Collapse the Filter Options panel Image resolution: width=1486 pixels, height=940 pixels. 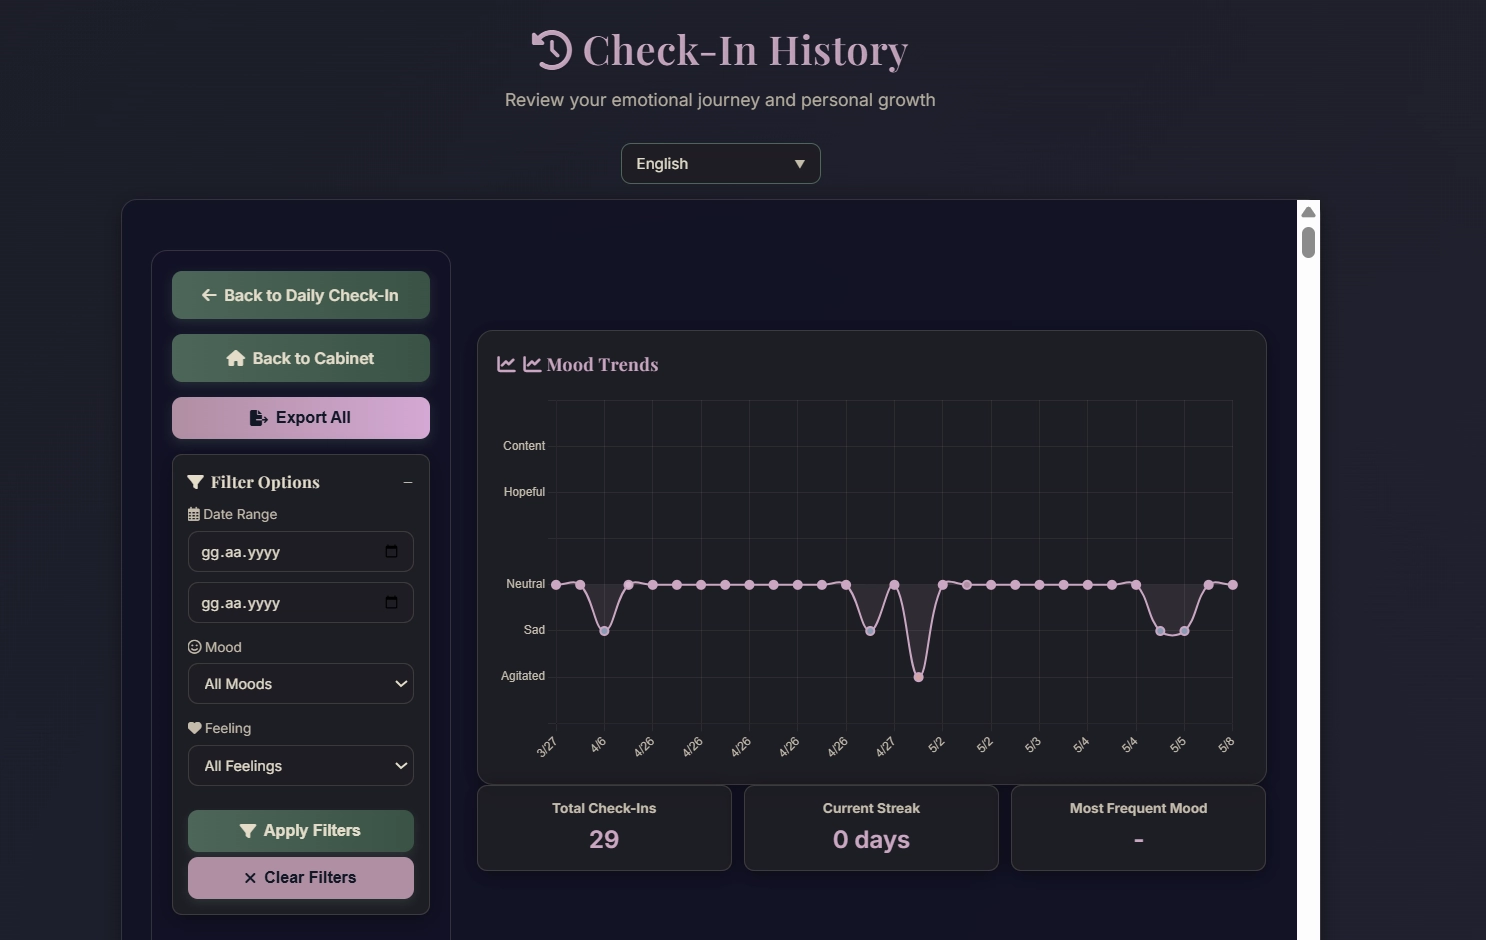(408, 482)
